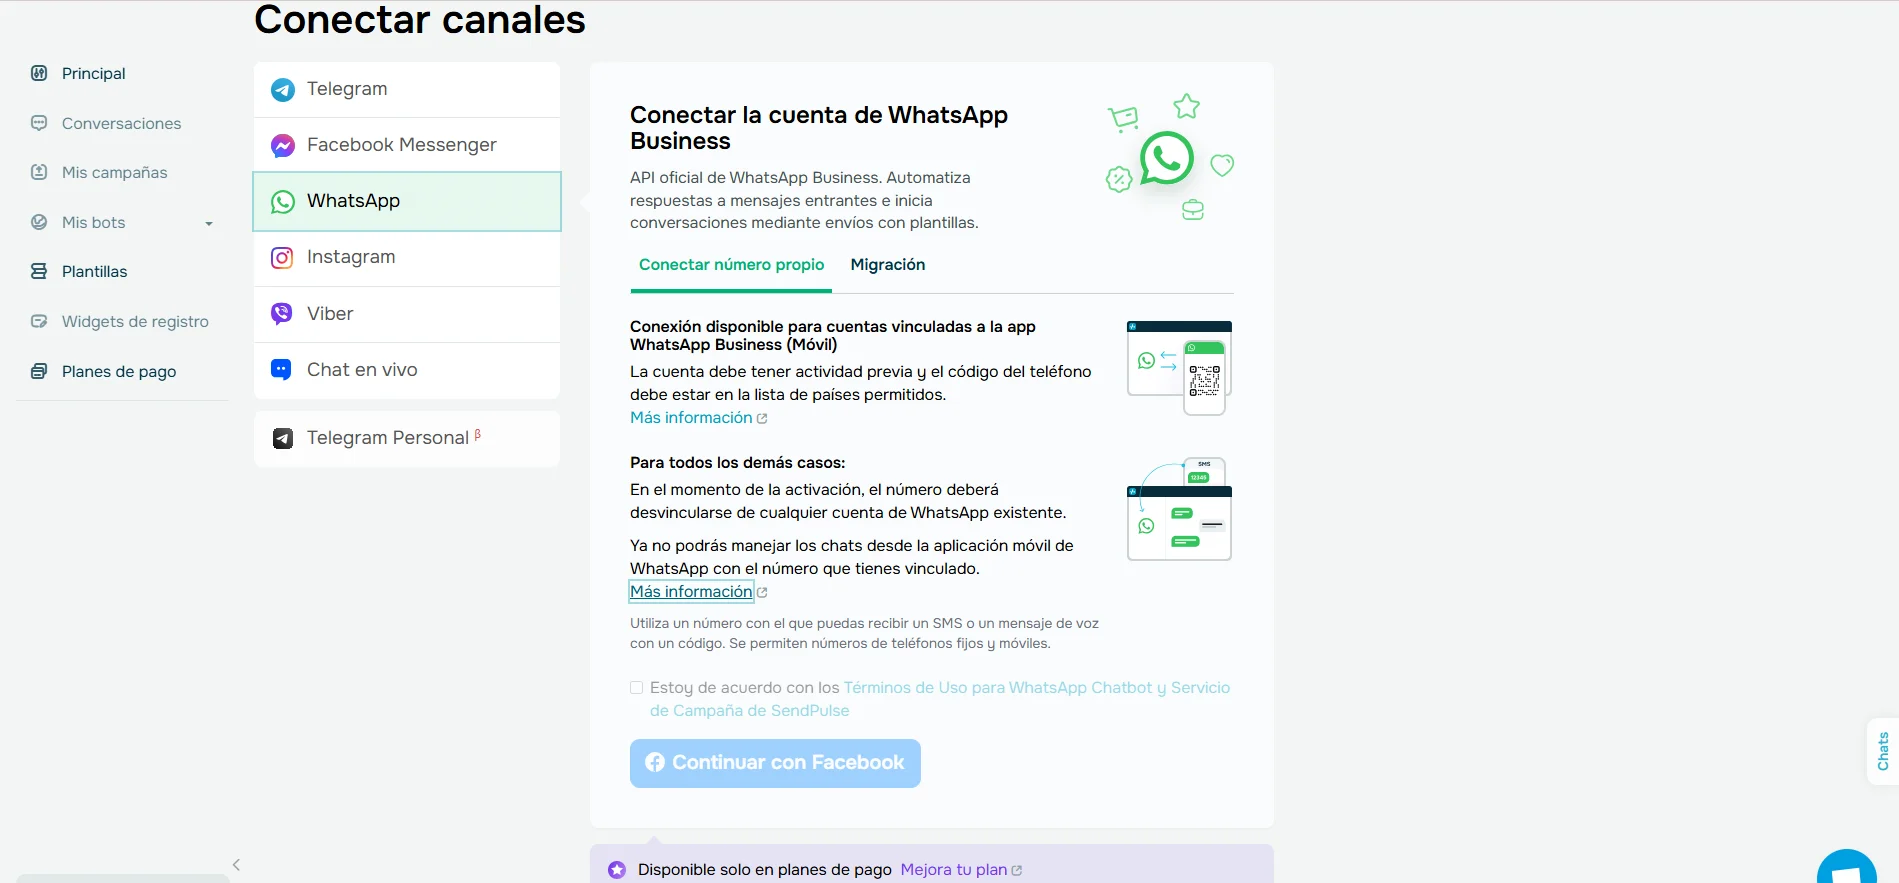The image size is (1899, 883).
Task: Expand the Mis bots dropdown arrow
Action: pyautogui.click(x=209, y=223)
